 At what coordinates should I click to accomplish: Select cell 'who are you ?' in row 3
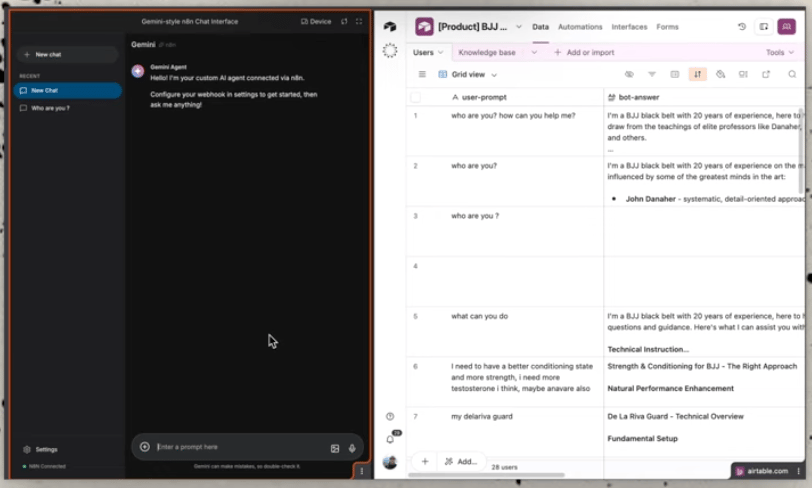pyautogui.click(x=505, y=231)
